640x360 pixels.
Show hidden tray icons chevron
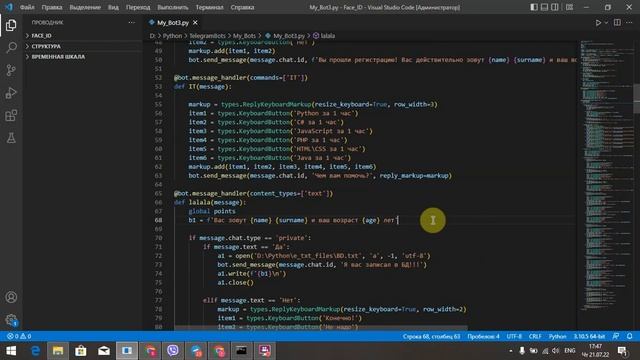510,351
